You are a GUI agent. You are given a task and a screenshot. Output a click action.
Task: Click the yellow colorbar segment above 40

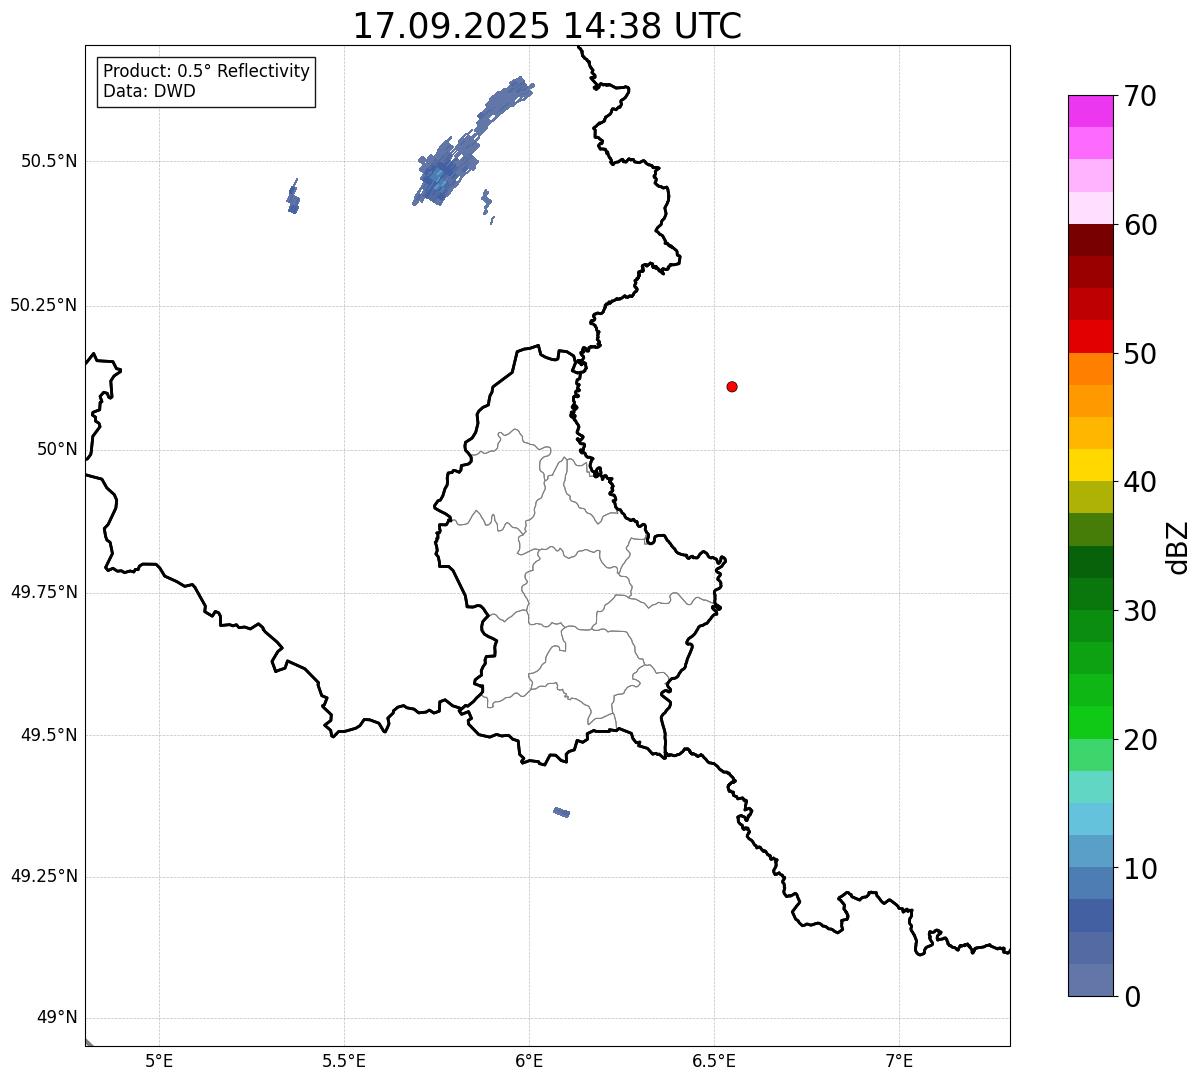(1091, 465)
